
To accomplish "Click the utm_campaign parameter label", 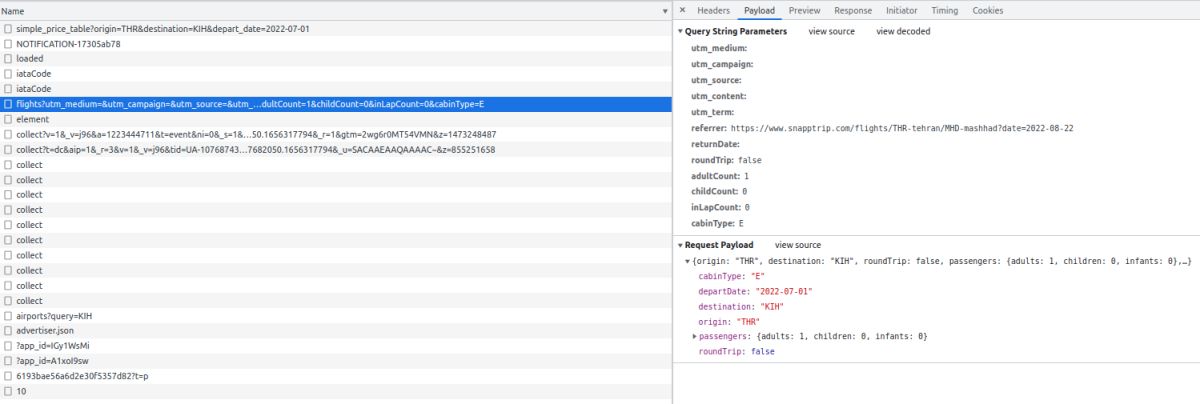I will click(x=722, y=64).
